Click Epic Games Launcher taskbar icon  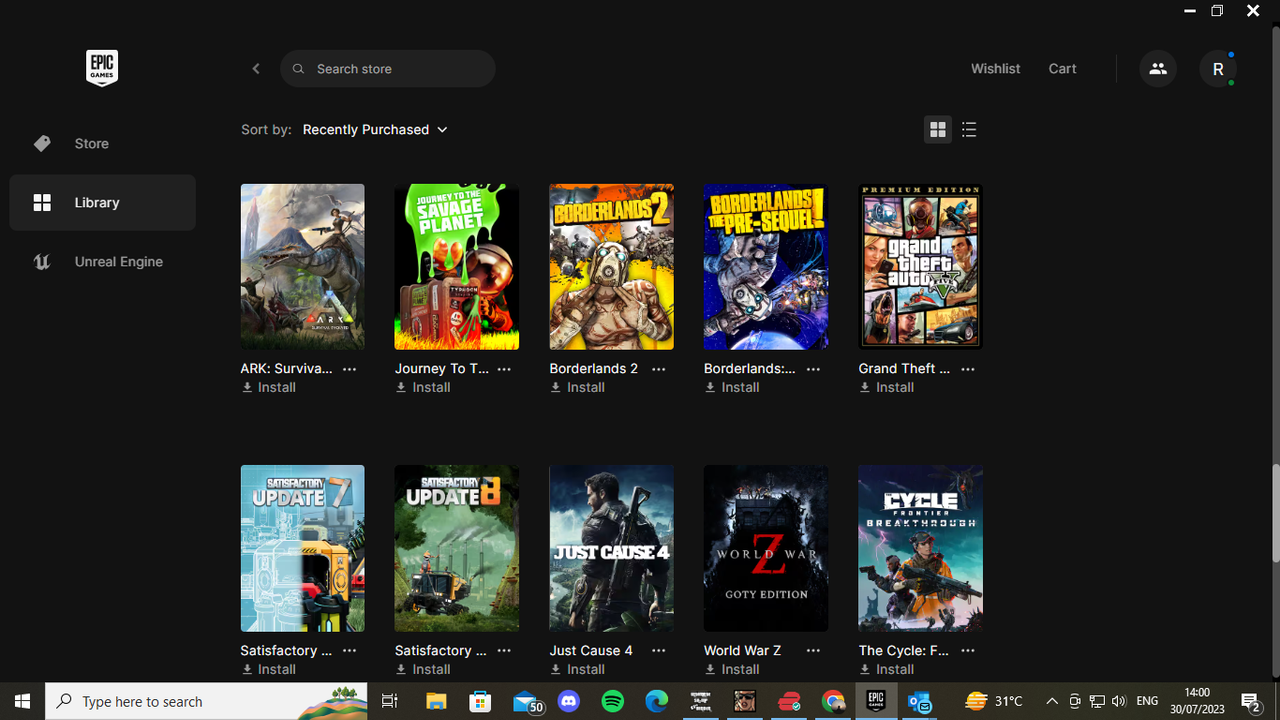click(876, 701)
